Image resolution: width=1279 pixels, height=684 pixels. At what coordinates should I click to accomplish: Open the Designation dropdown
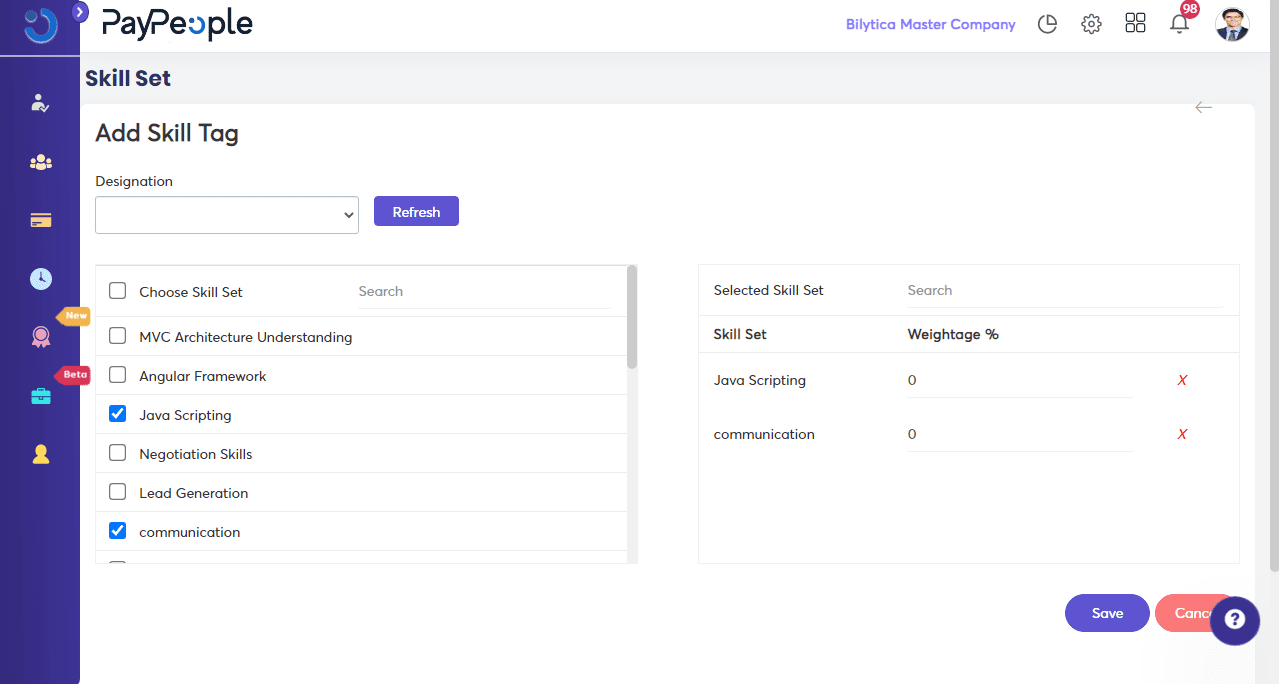(227, 215)
